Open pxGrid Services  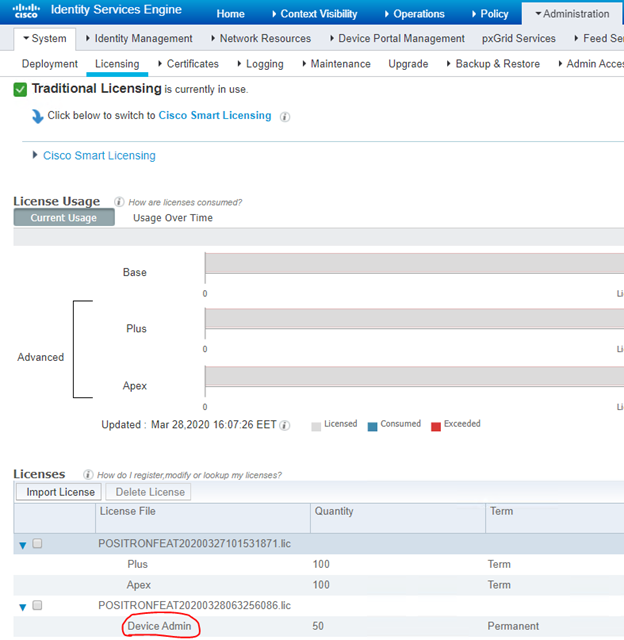pos(519,38)
